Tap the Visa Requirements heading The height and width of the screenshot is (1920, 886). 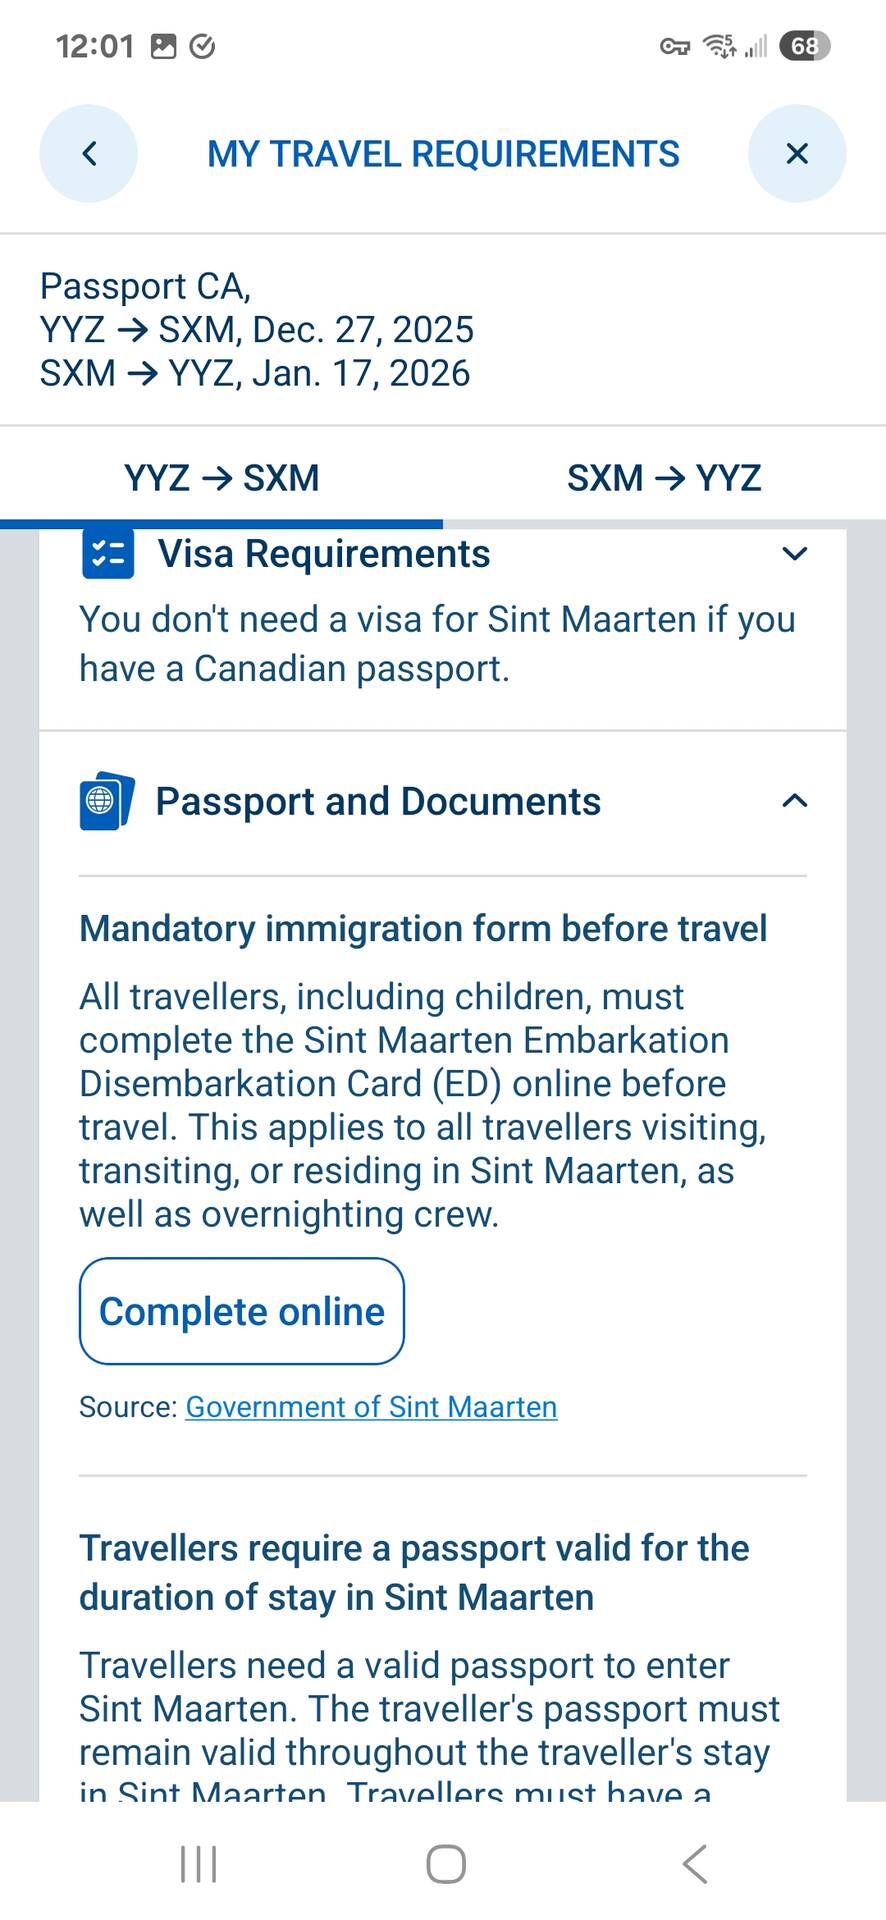point(324,554)
